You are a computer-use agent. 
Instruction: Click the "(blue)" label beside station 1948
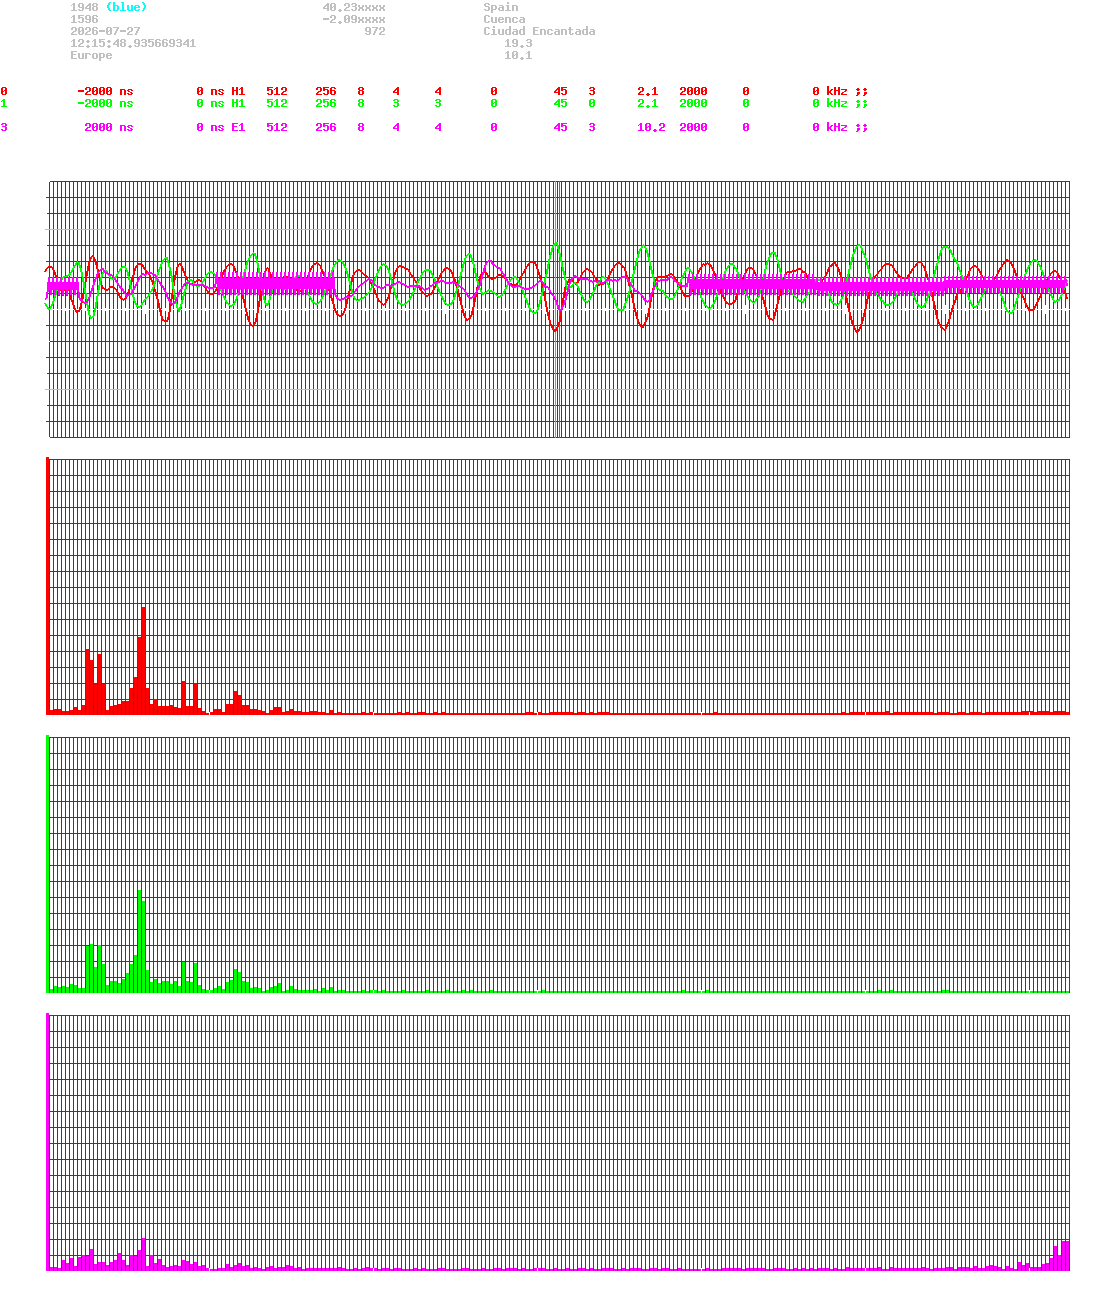point(126,7)
